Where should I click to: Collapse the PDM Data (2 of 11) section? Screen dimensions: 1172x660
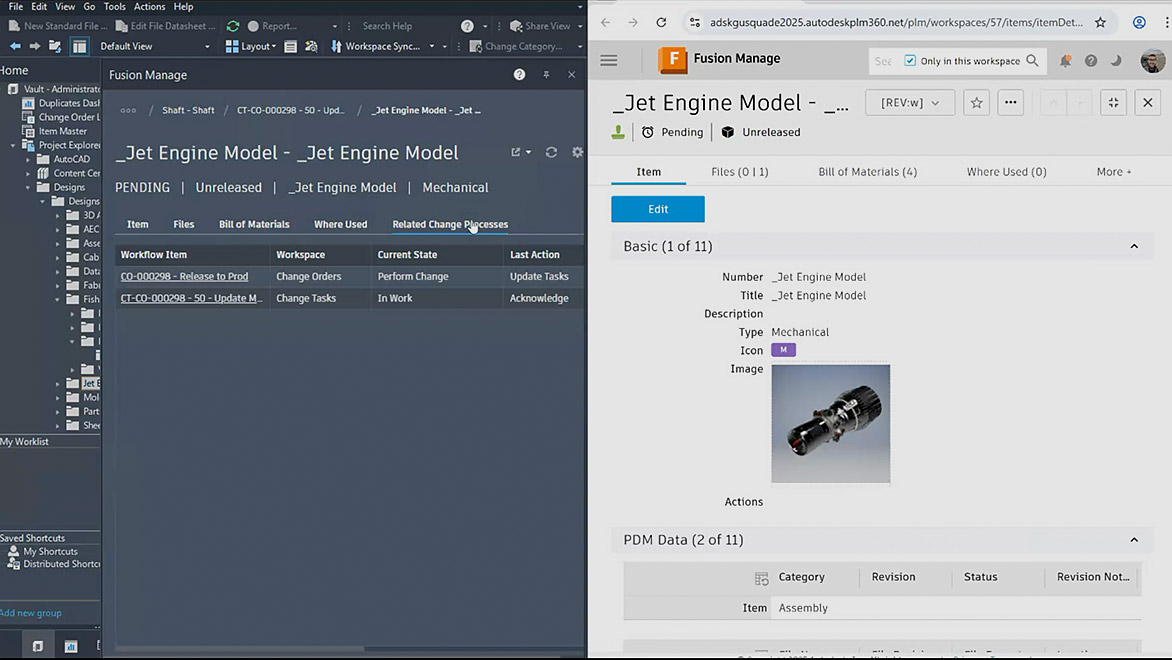(1134, 540)
